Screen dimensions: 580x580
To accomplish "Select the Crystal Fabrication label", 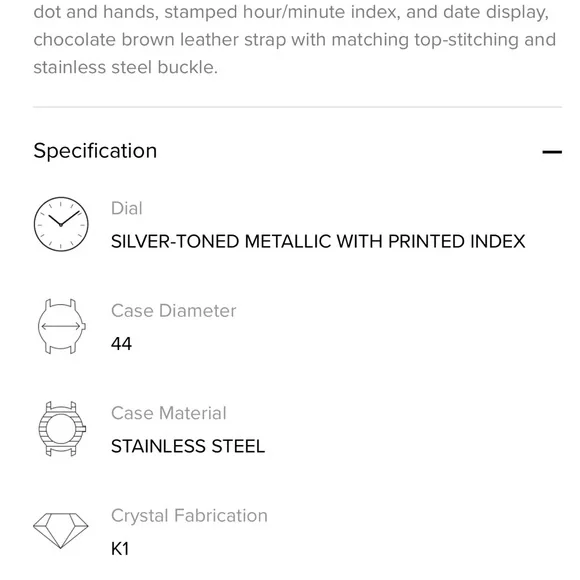I will click(189, 516).
